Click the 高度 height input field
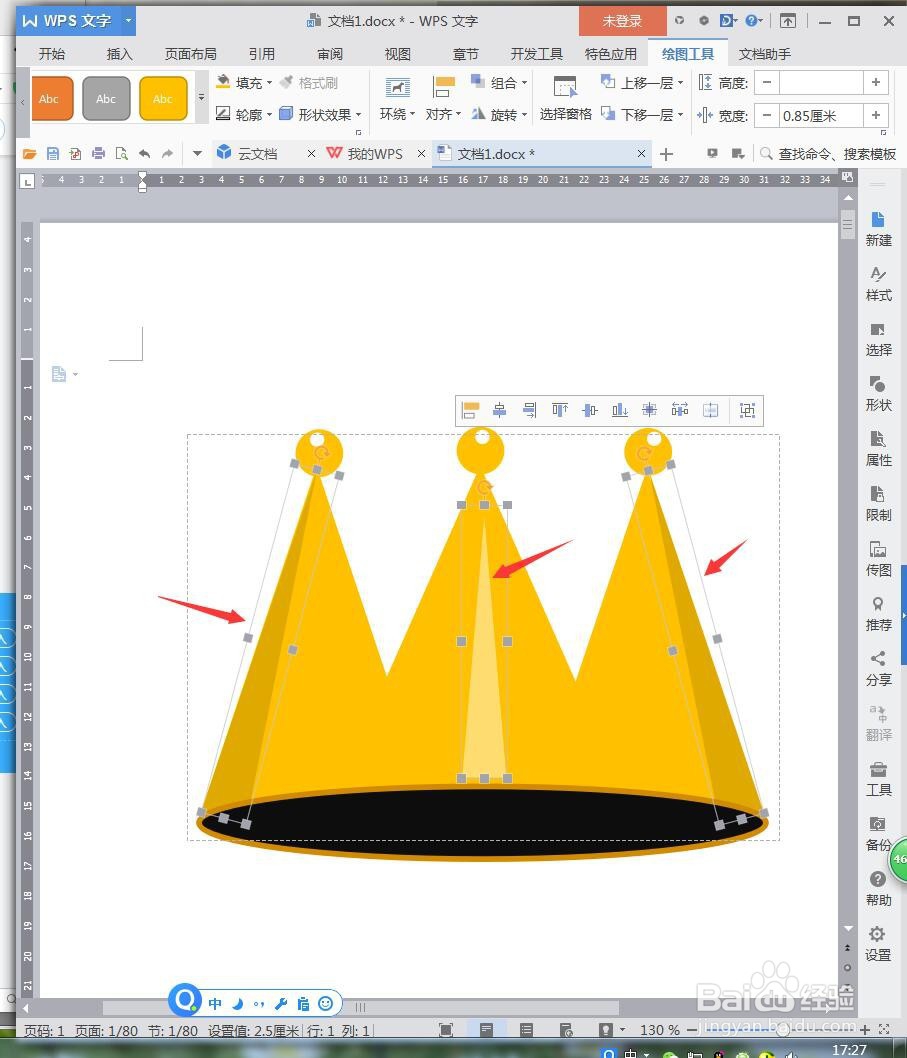 (821, 82)
